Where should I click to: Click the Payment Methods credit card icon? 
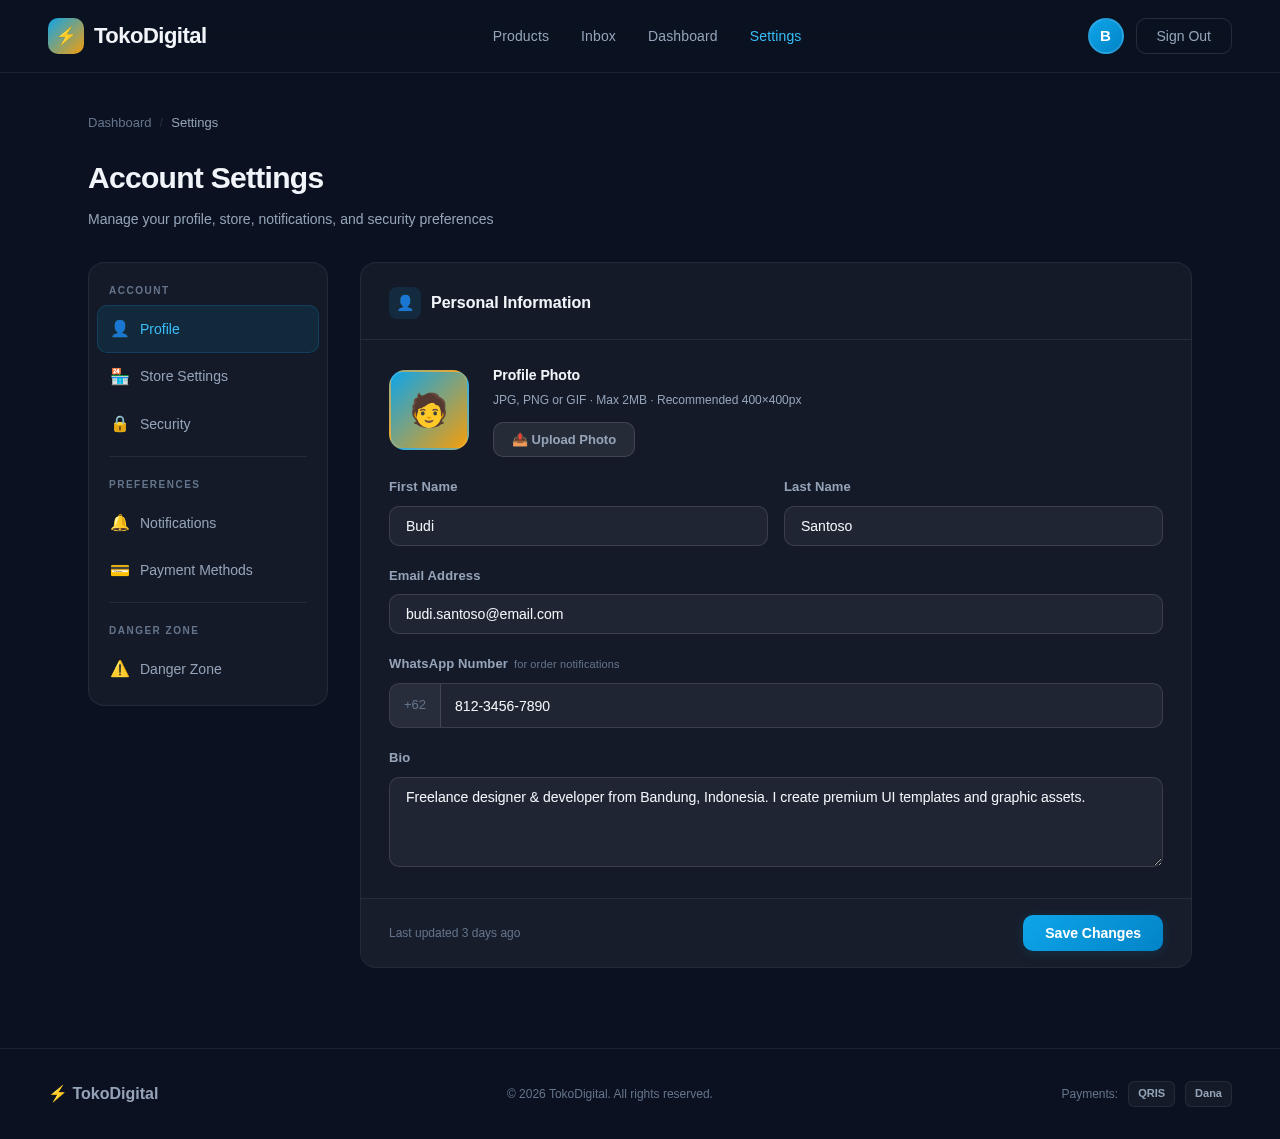pos(119,570)
